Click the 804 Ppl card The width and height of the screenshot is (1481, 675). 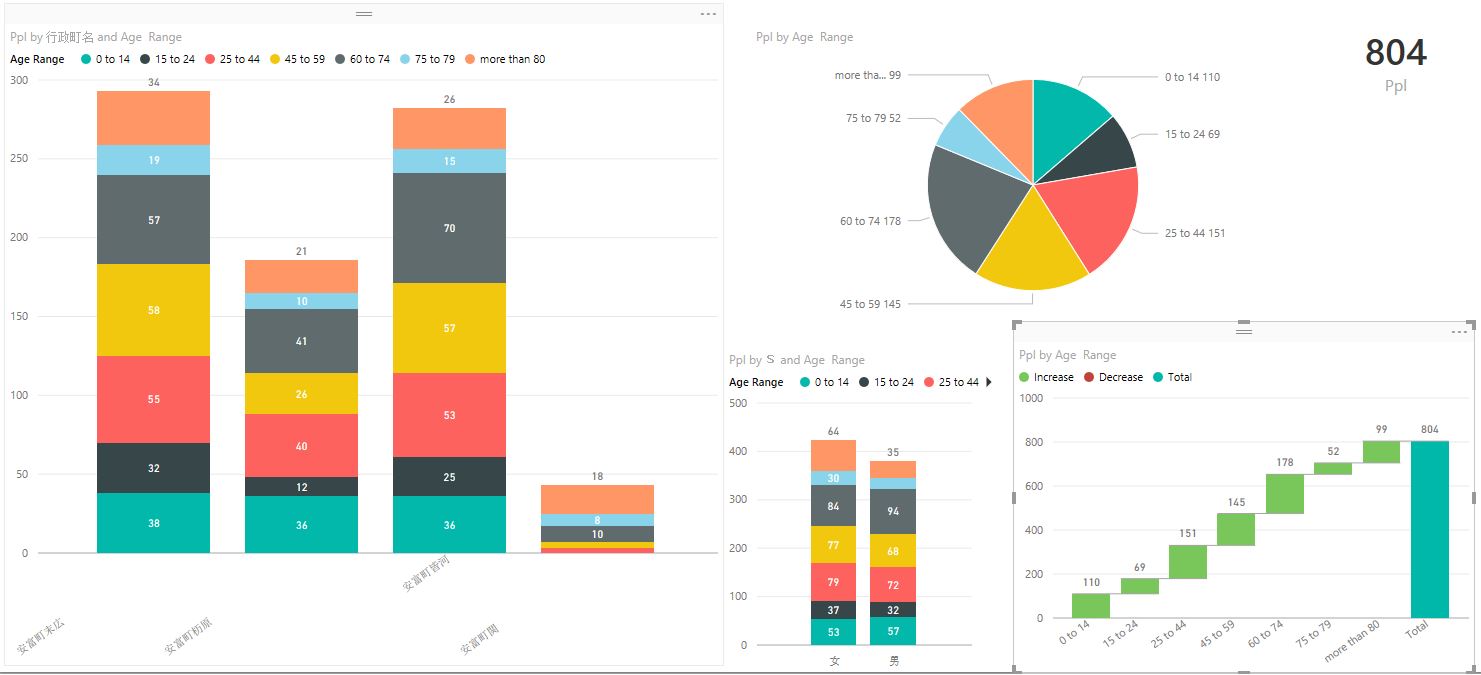click(1395, 63)
